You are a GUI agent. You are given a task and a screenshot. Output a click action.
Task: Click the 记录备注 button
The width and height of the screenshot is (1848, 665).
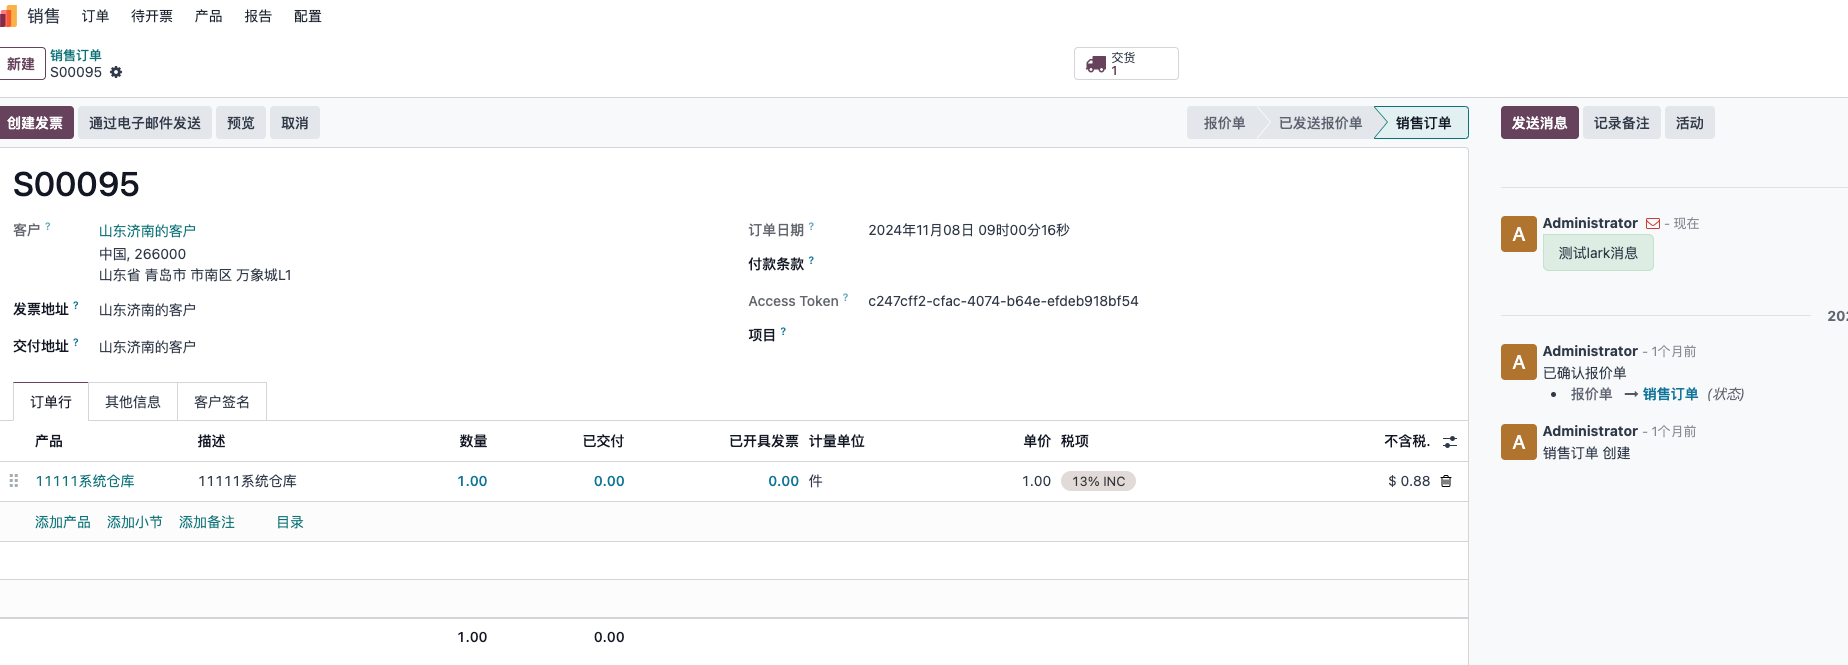point(1622,123)
